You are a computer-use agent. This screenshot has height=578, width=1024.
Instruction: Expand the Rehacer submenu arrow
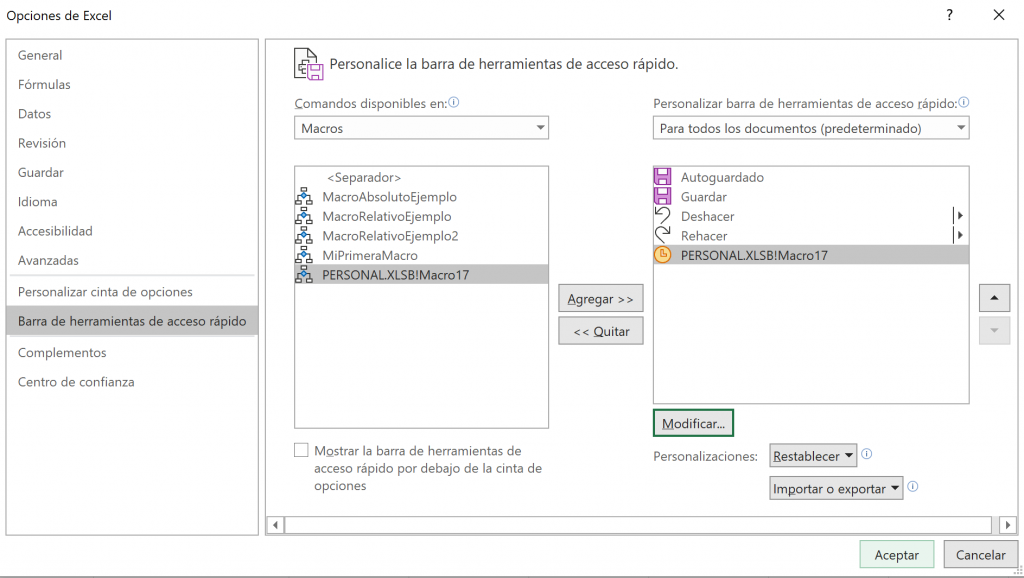coord(959,235)
